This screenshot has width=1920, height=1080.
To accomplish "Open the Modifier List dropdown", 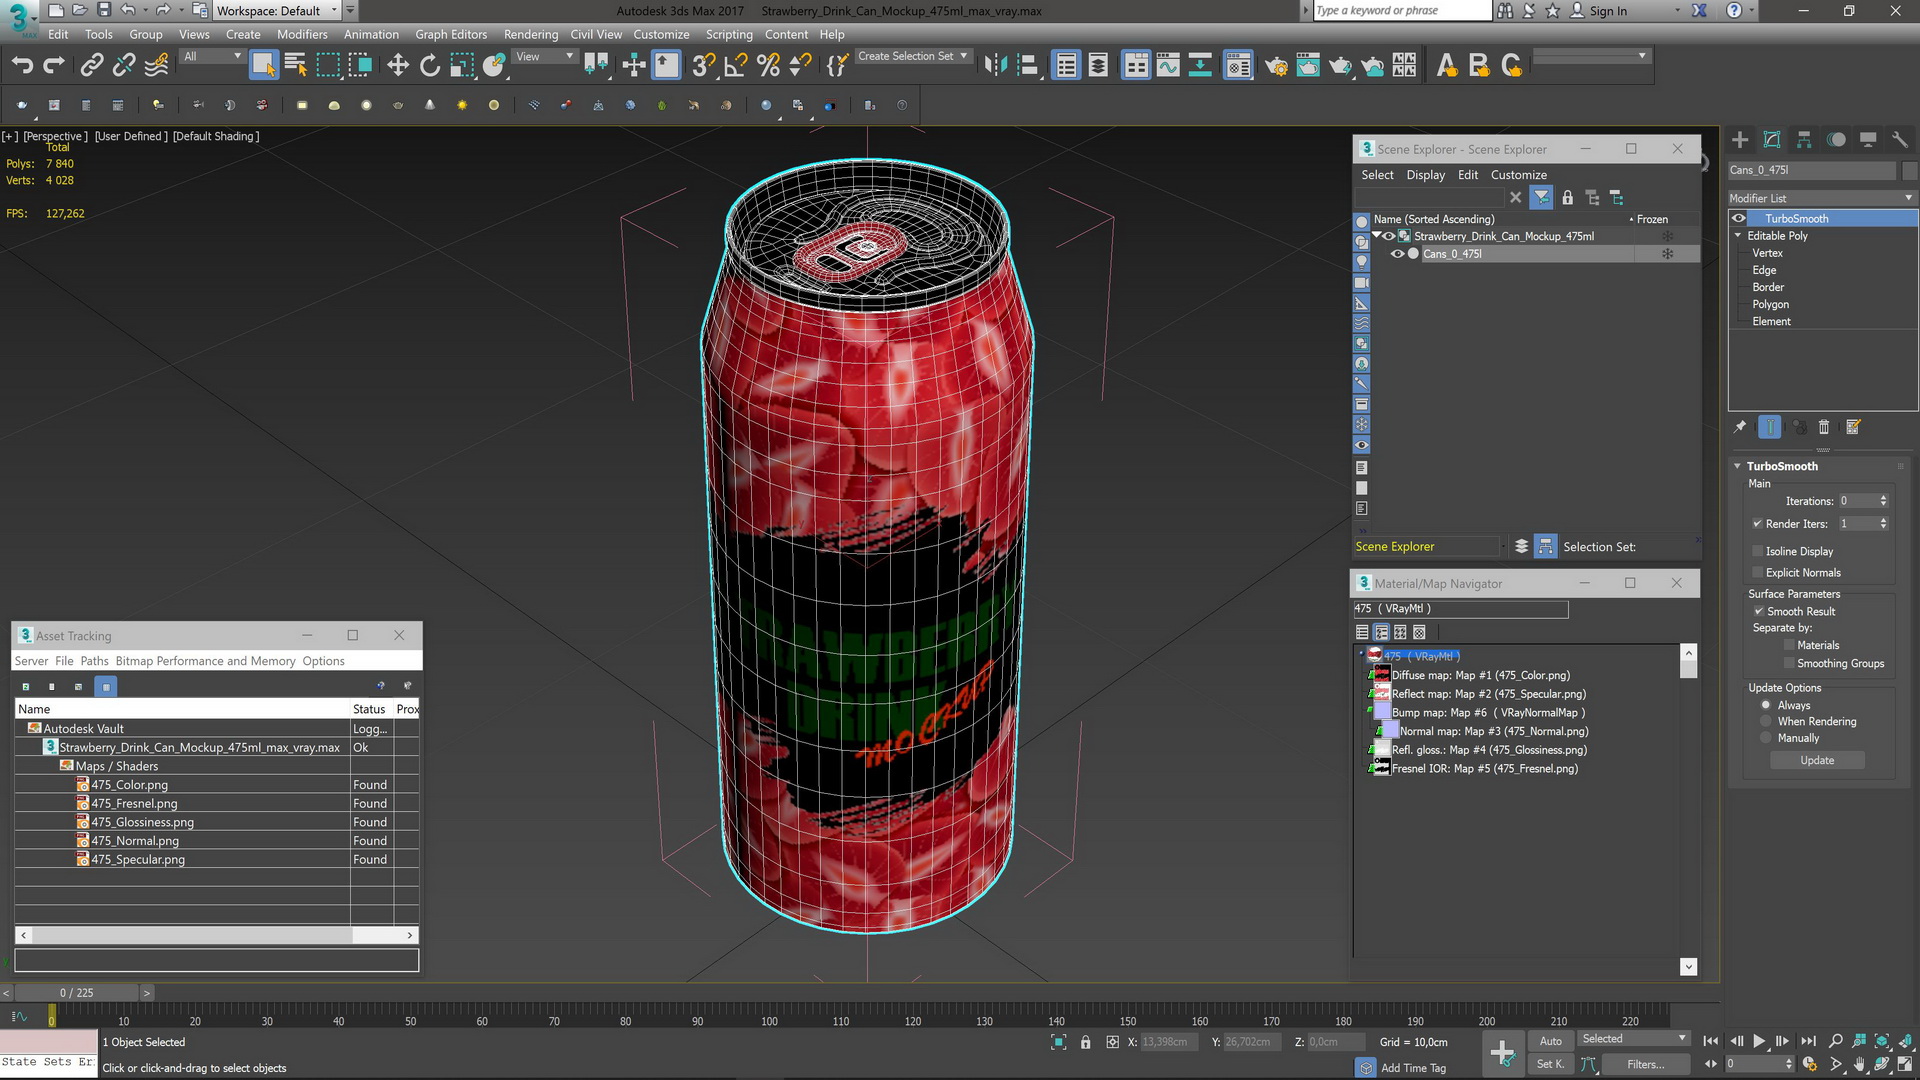I will point(1822,198).
